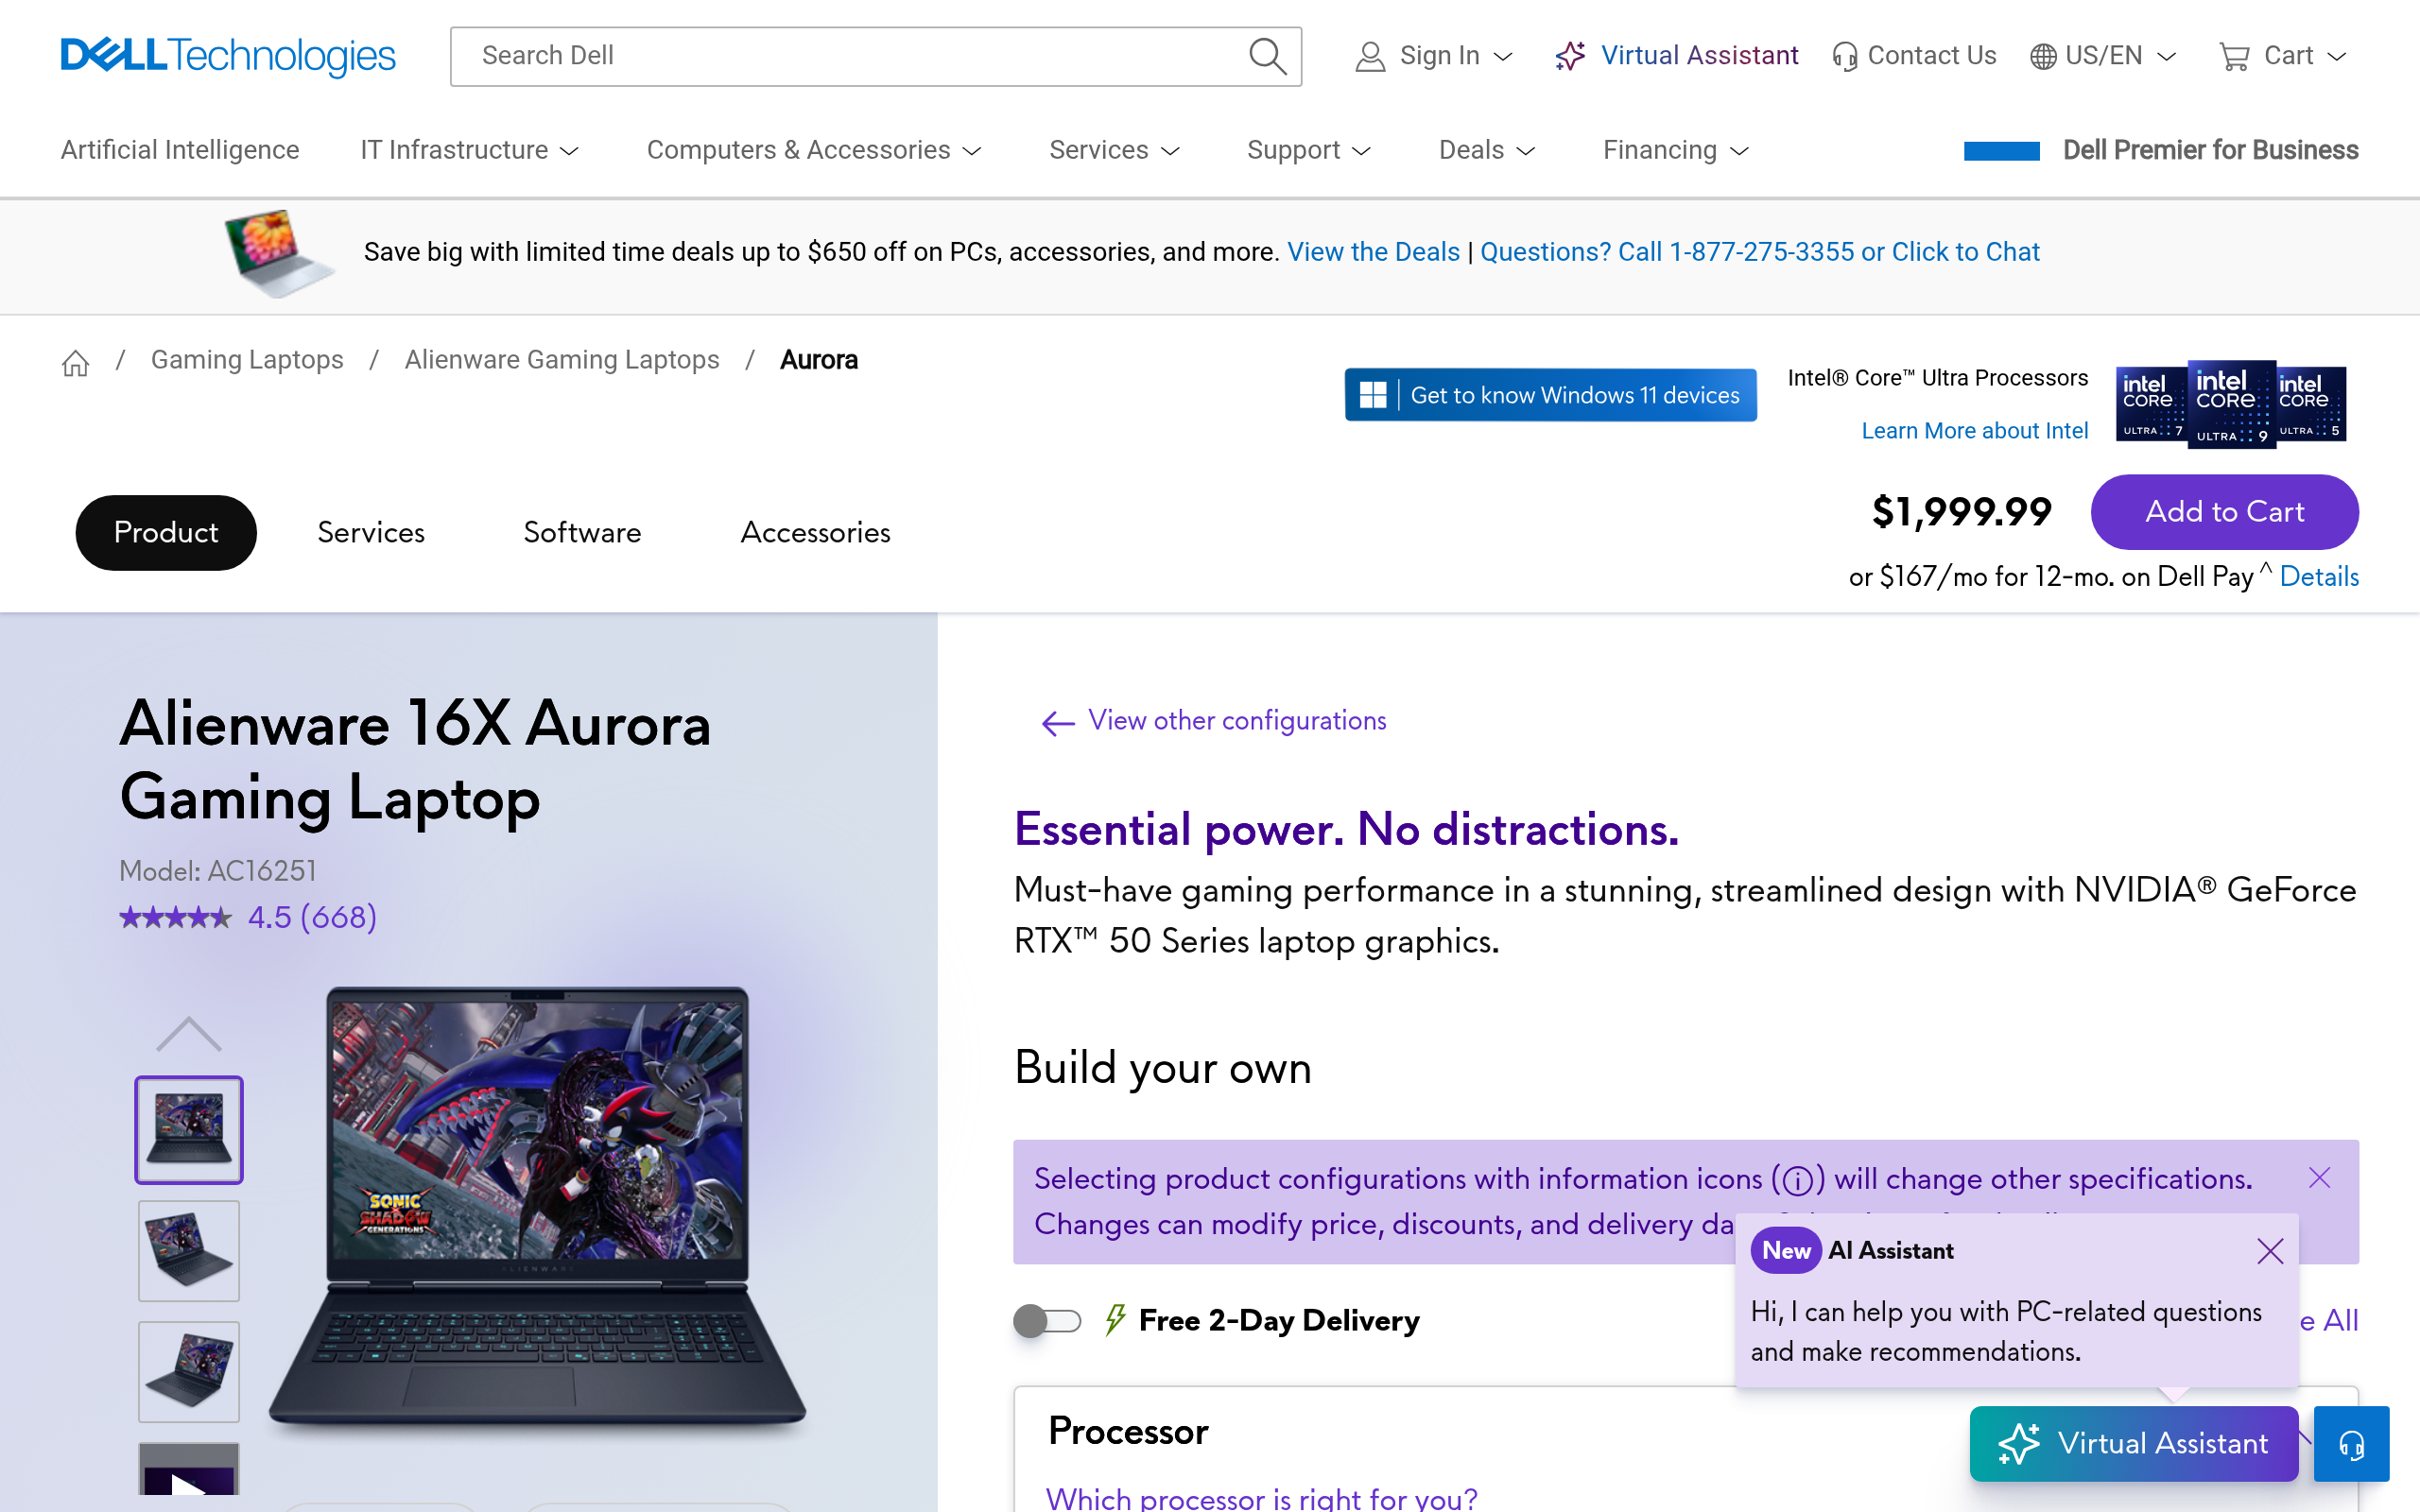
Task: Dismiss the purple configuration notice banner
Action: tap(2319, 1178)
